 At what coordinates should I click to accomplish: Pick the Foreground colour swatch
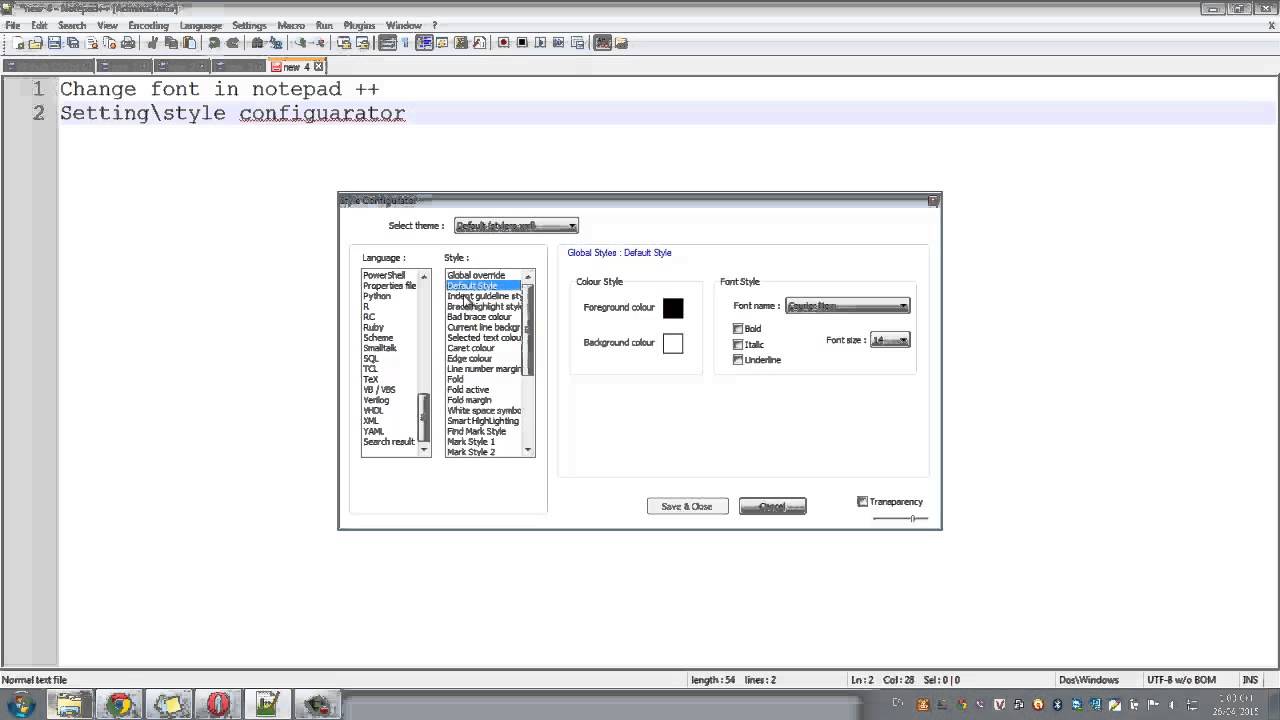(673, 308)
